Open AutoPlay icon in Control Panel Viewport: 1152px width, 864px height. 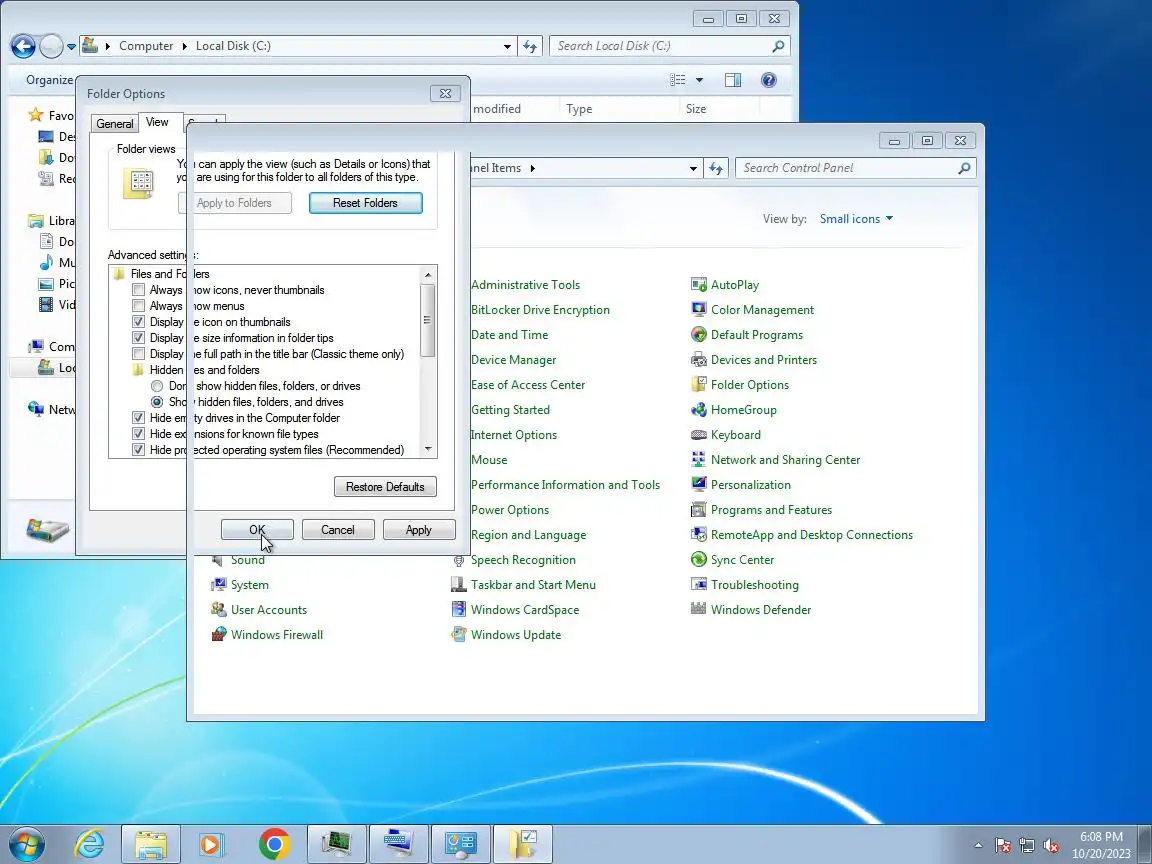tap(699, 285)
